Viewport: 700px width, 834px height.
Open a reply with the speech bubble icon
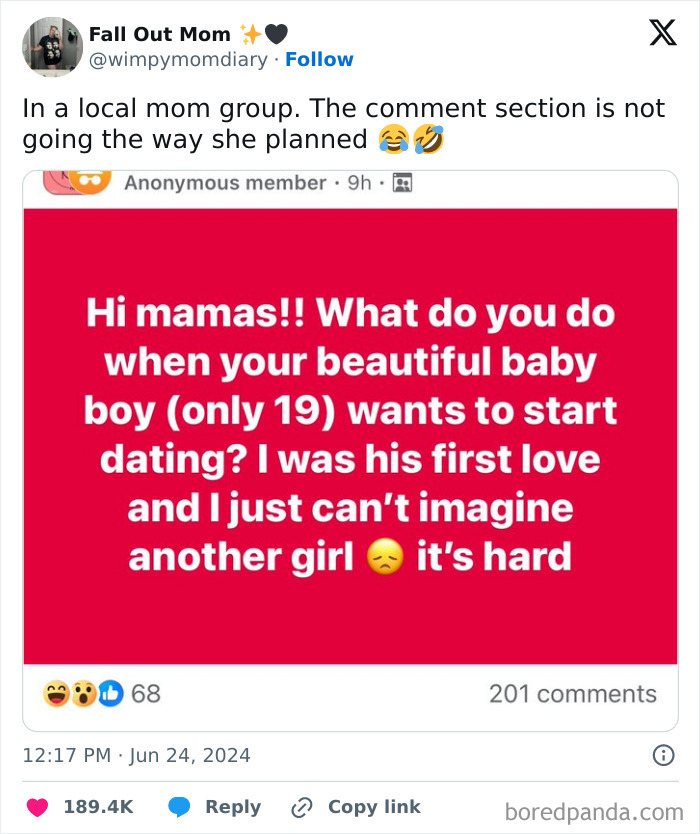pos(180,807)
